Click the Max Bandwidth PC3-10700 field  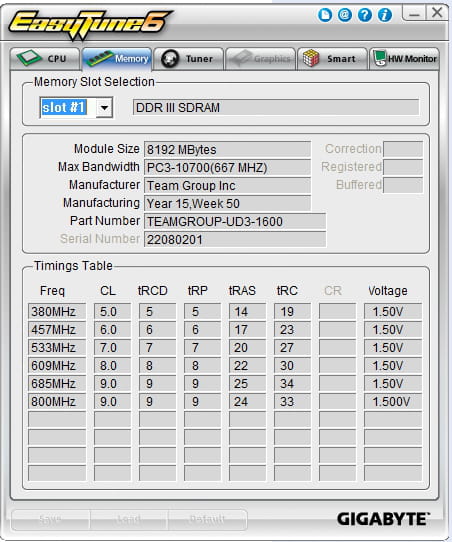[227, 168]
